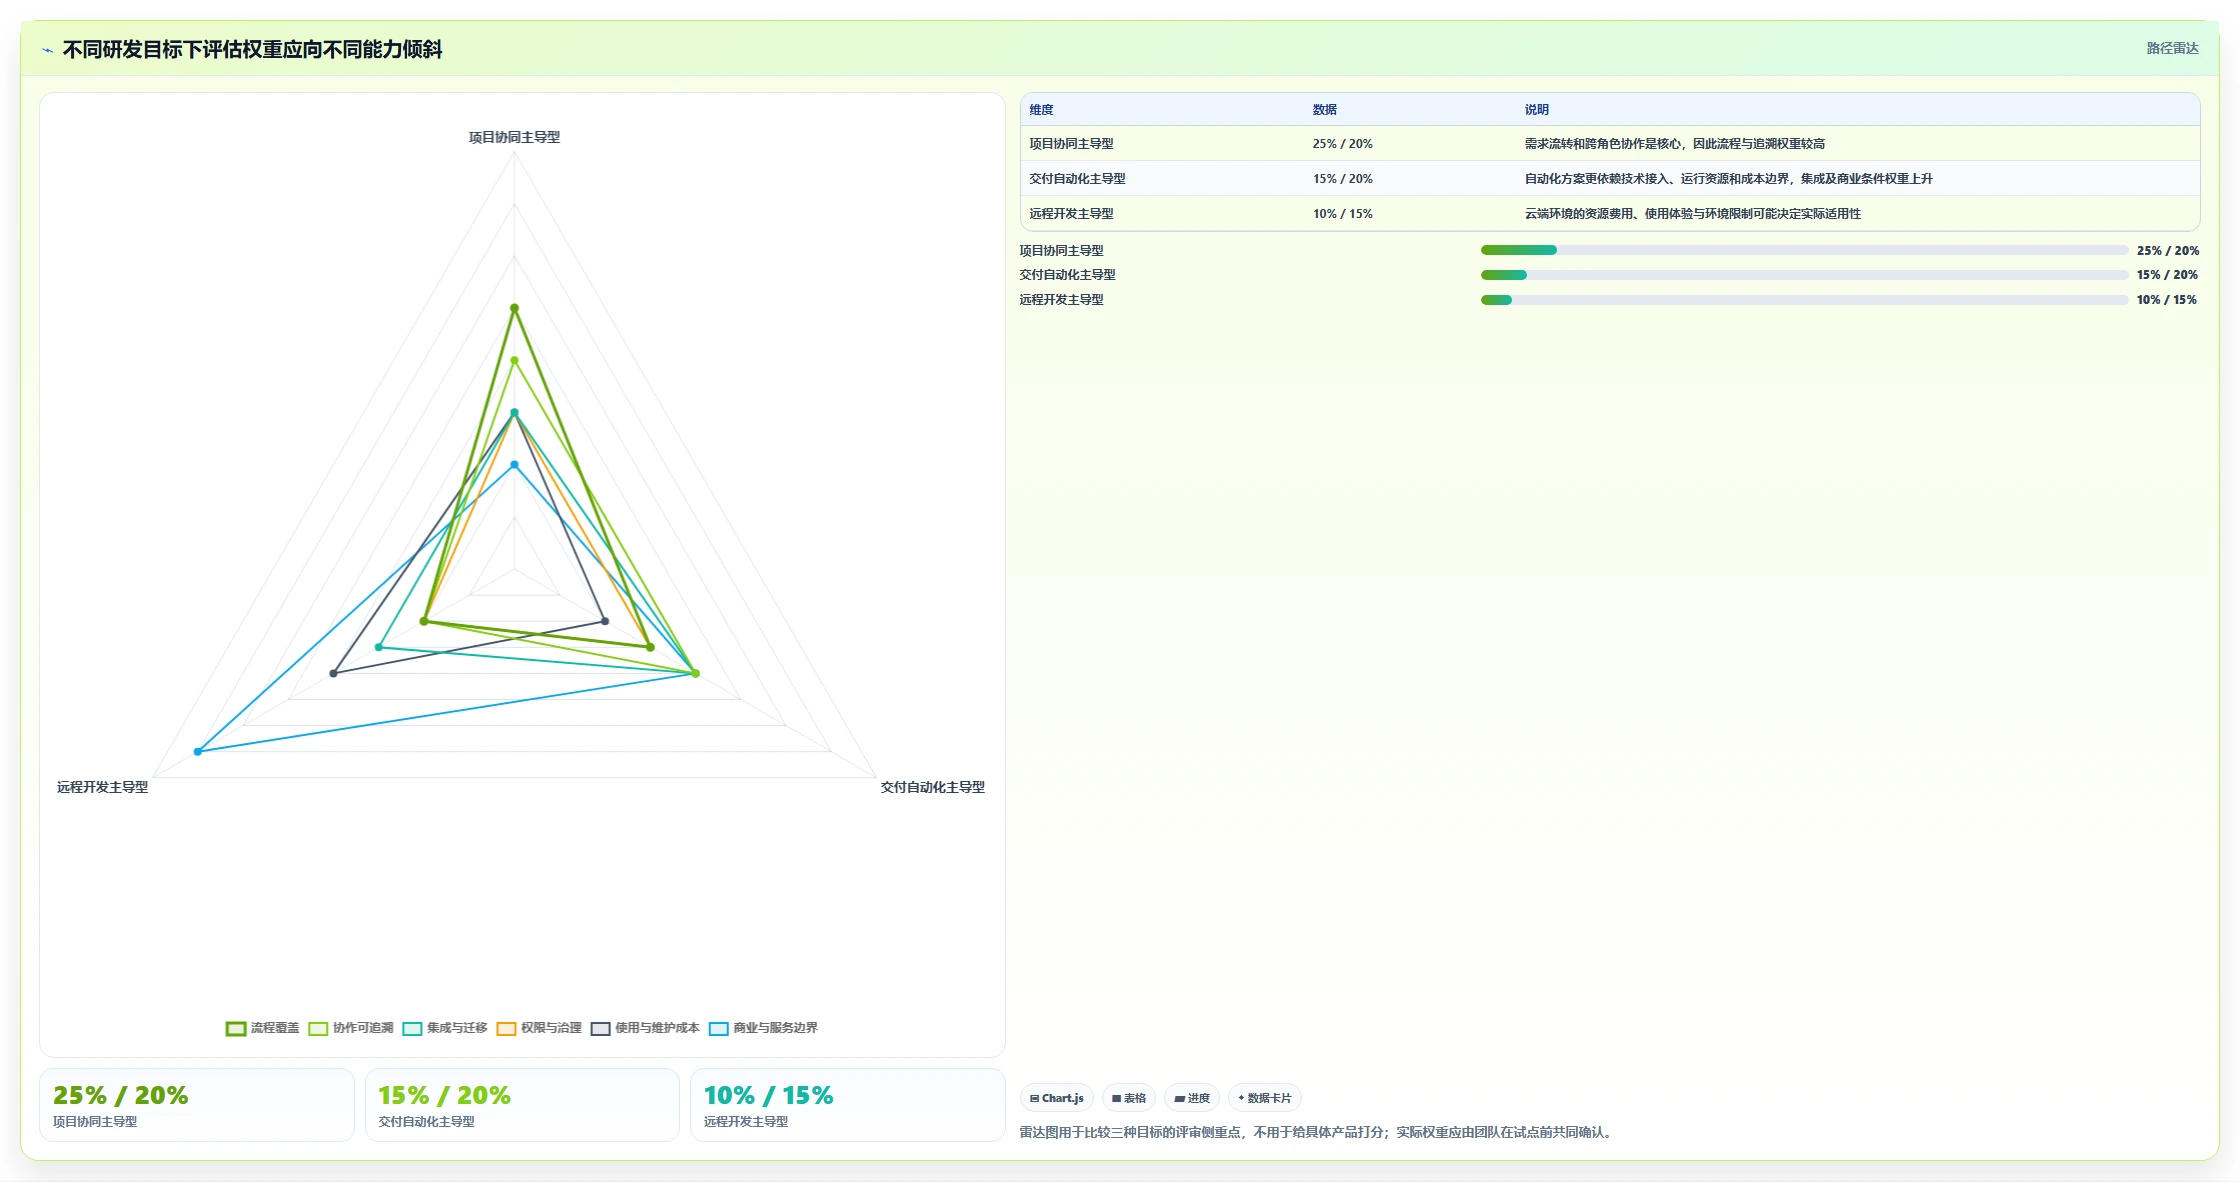
Task: Select the 交付自动化主导型 progress bar
Action: pos(1804,275)
